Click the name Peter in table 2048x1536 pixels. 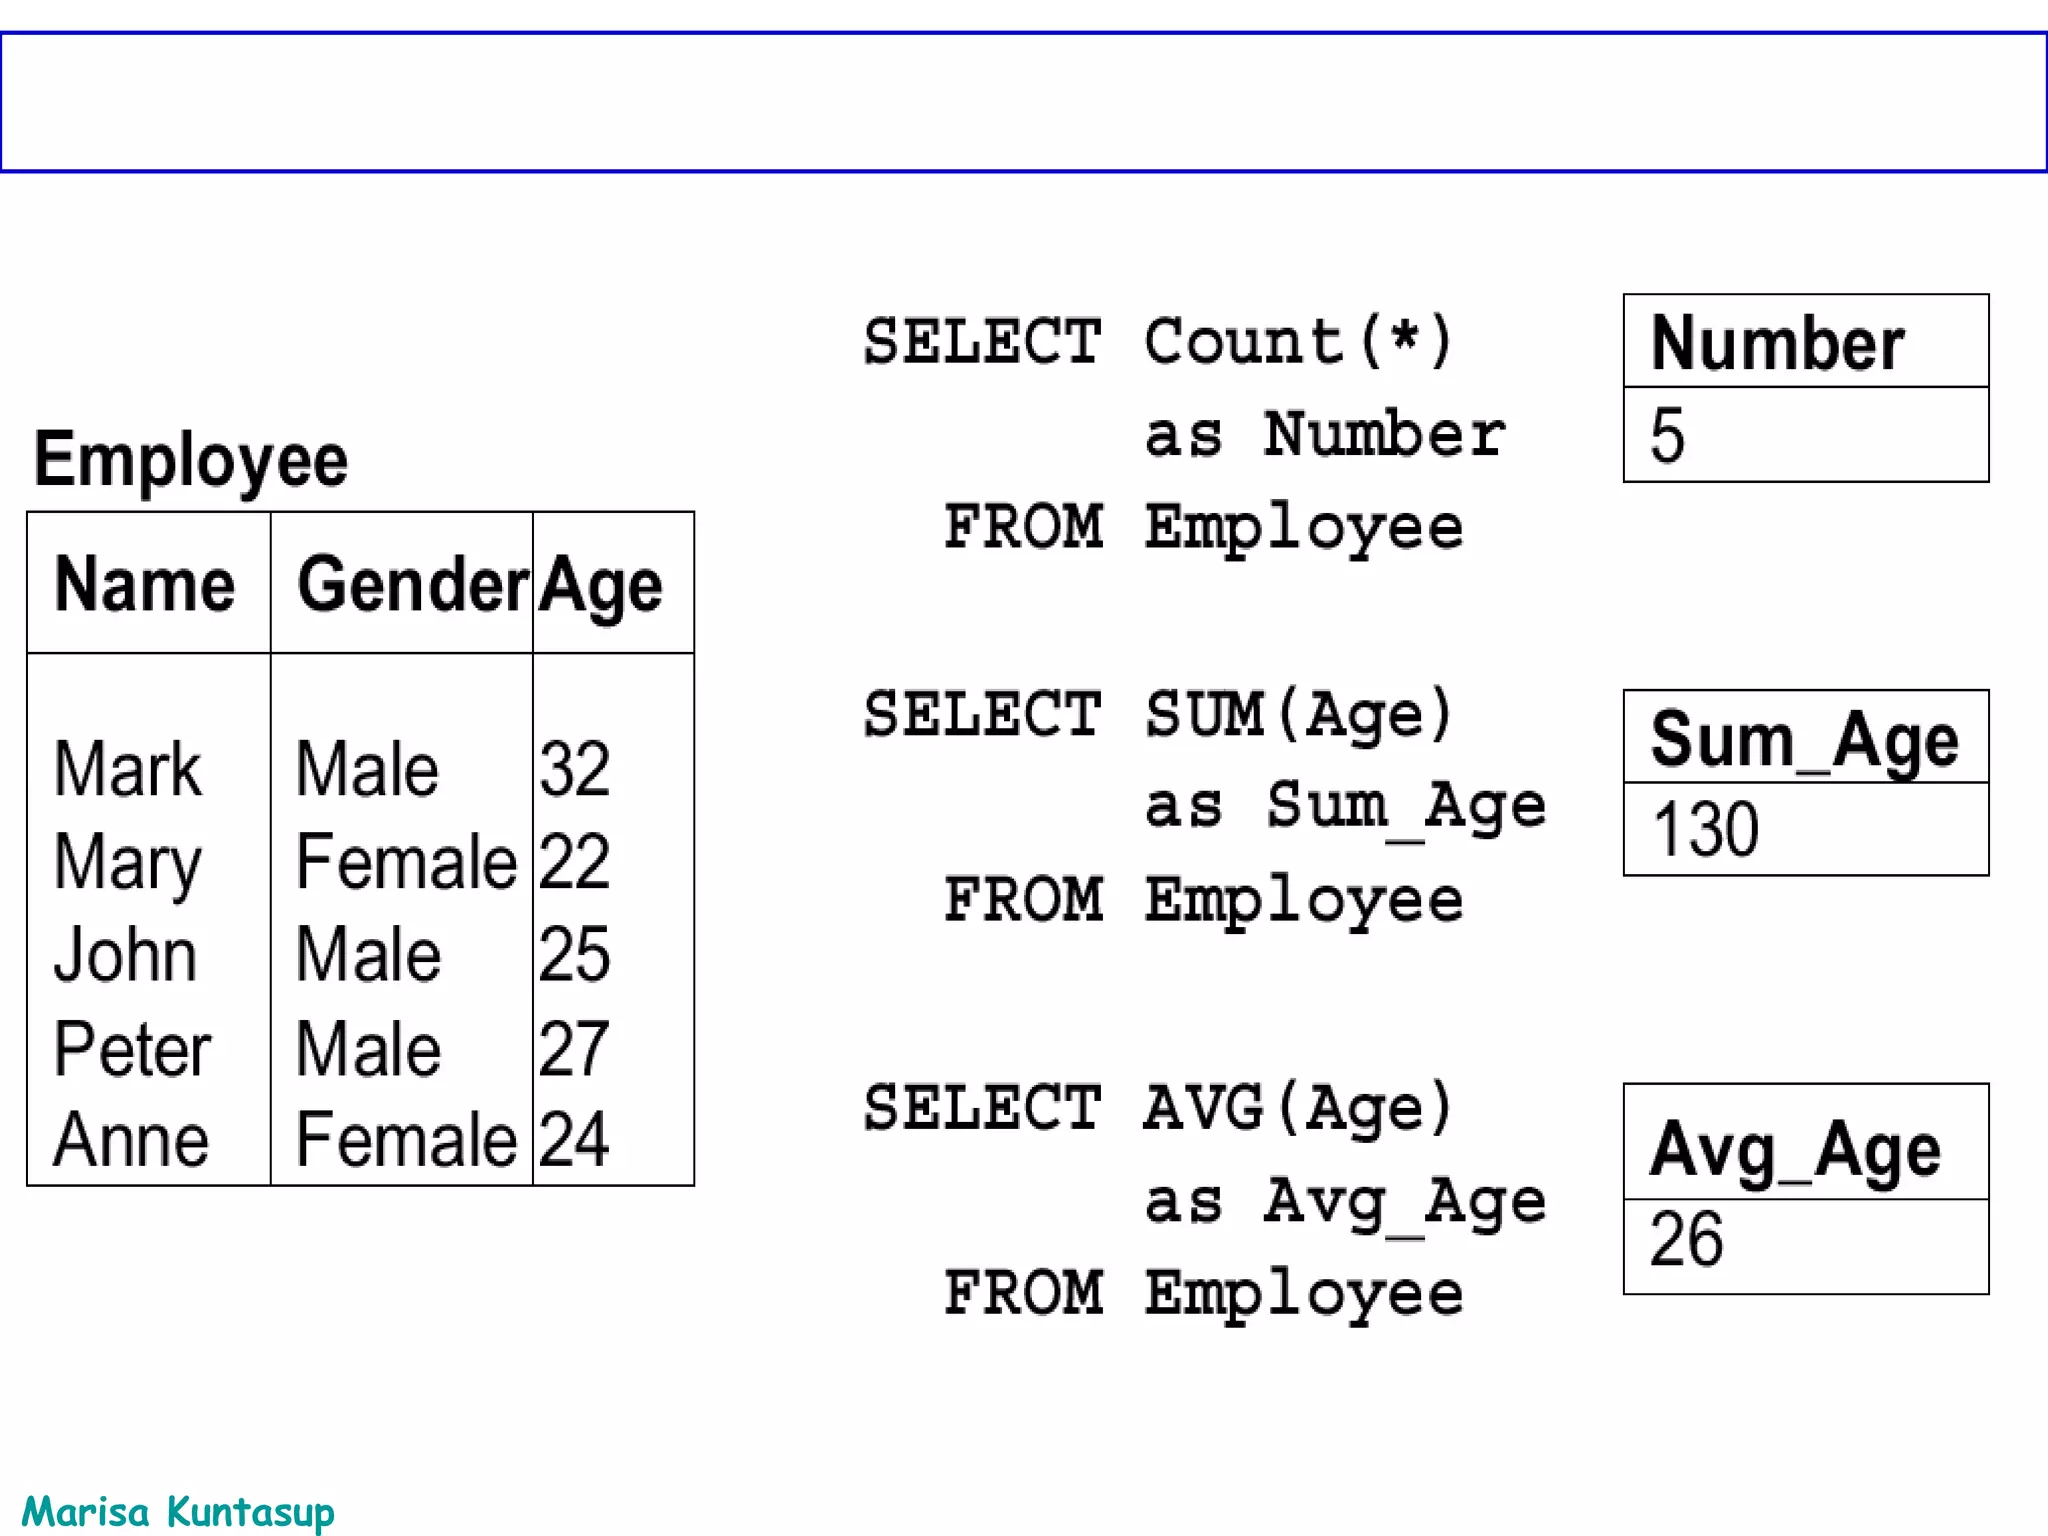click(132, 1049)
